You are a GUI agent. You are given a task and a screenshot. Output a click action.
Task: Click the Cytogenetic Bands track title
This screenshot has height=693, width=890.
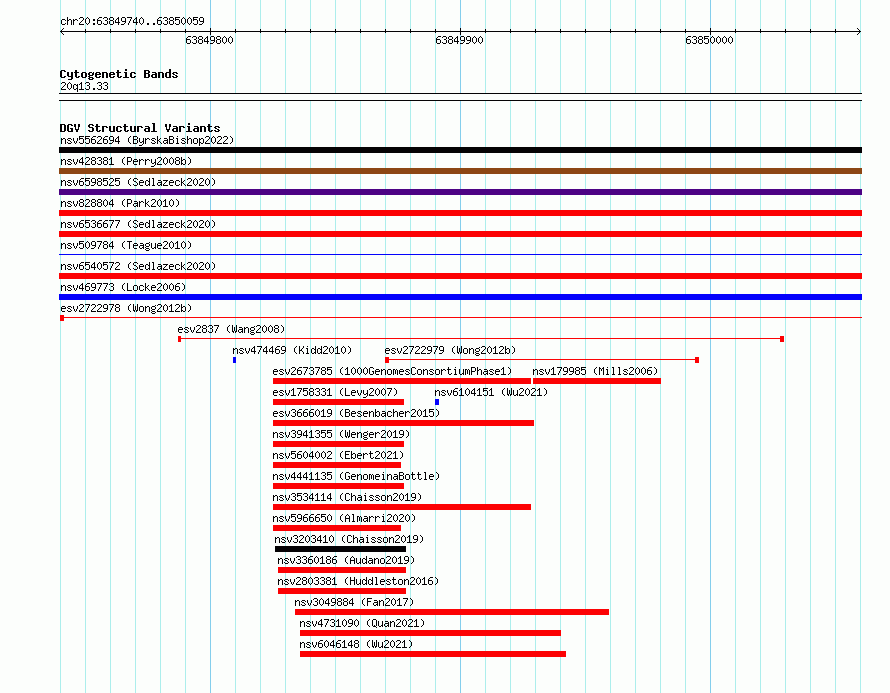[x=119, y=74]
